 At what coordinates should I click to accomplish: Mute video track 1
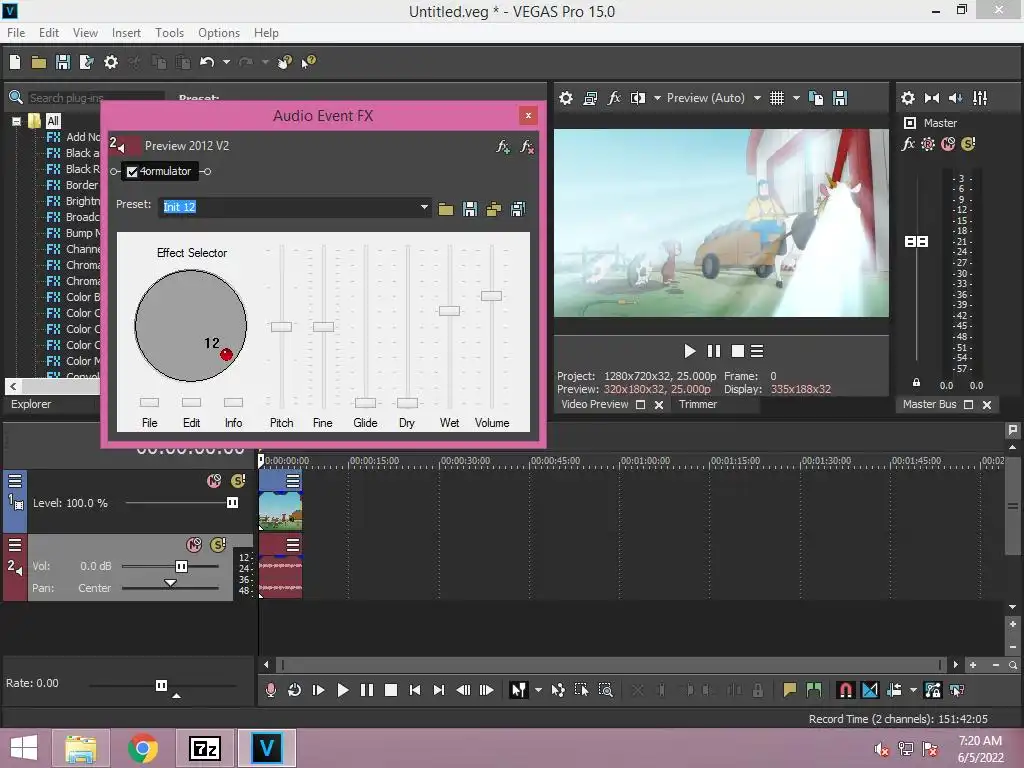[214, 481]
